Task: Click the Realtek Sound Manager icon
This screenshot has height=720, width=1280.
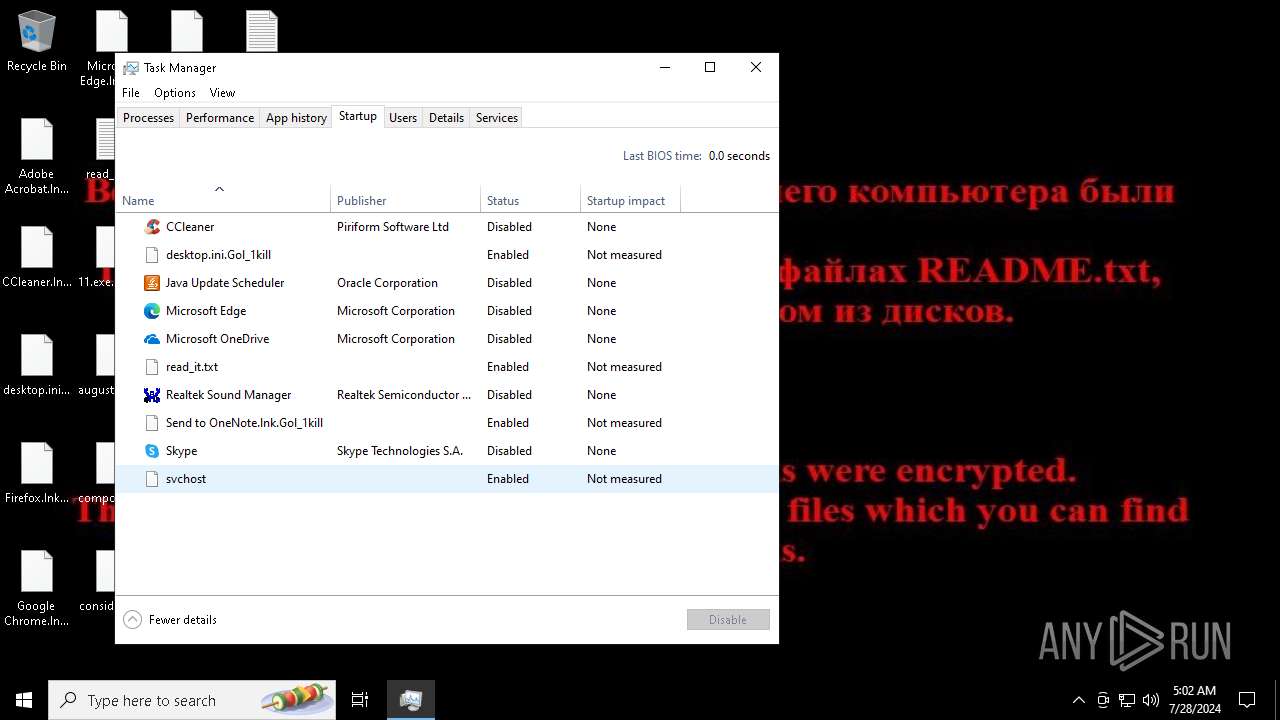Action: (152, 395)
